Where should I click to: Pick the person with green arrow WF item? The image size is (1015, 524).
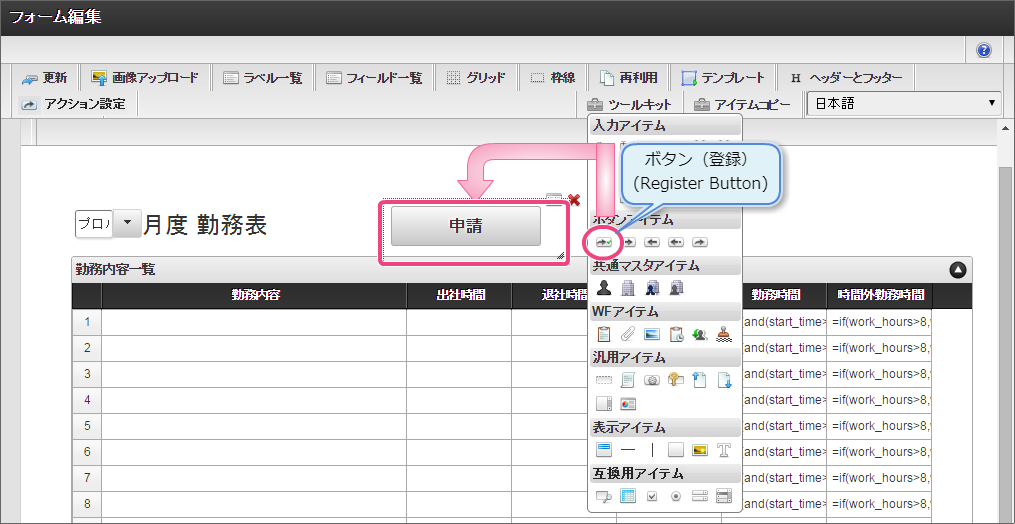(x=700, y=334)
